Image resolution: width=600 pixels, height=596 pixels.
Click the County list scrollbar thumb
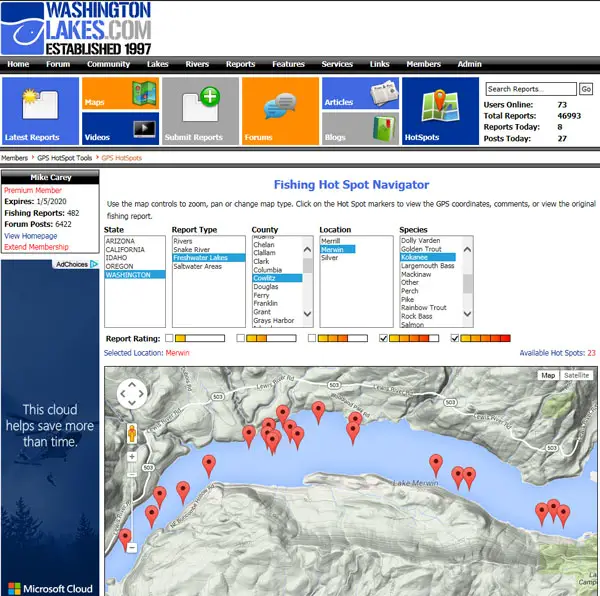(x=307, y=266)
